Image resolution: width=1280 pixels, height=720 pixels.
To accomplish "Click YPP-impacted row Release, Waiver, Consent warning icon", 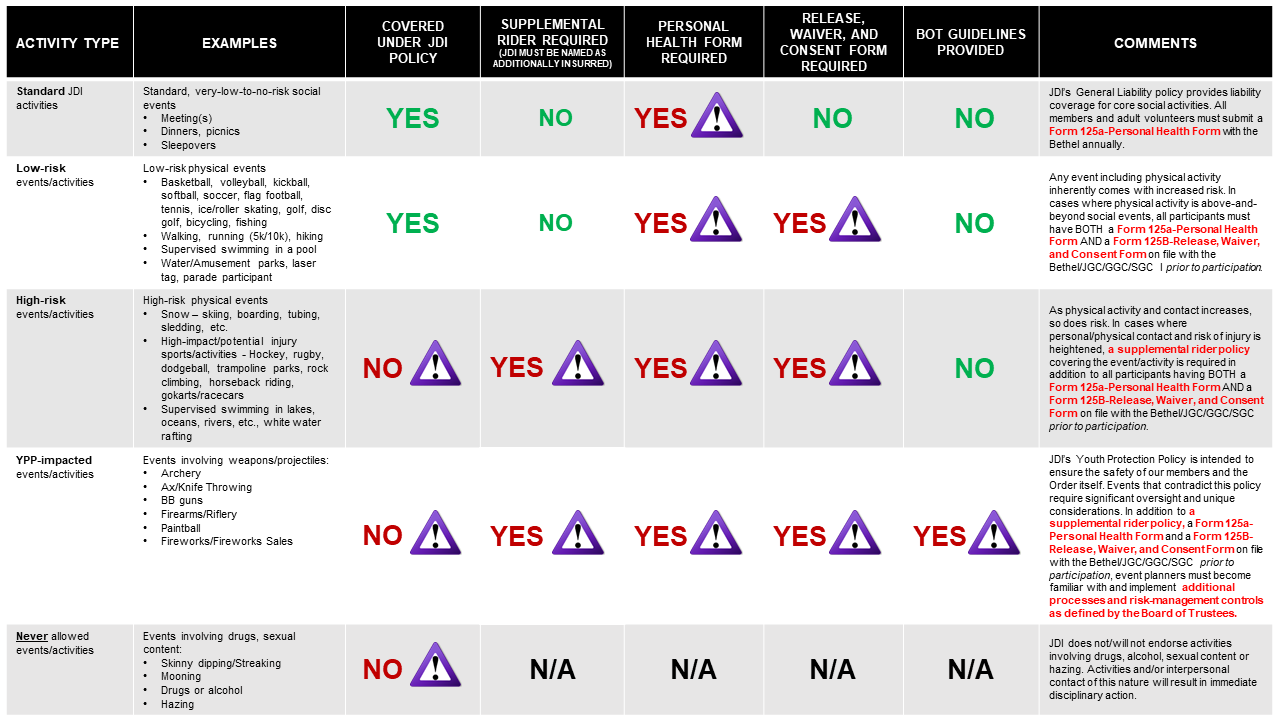I will [x=856, y=533].
